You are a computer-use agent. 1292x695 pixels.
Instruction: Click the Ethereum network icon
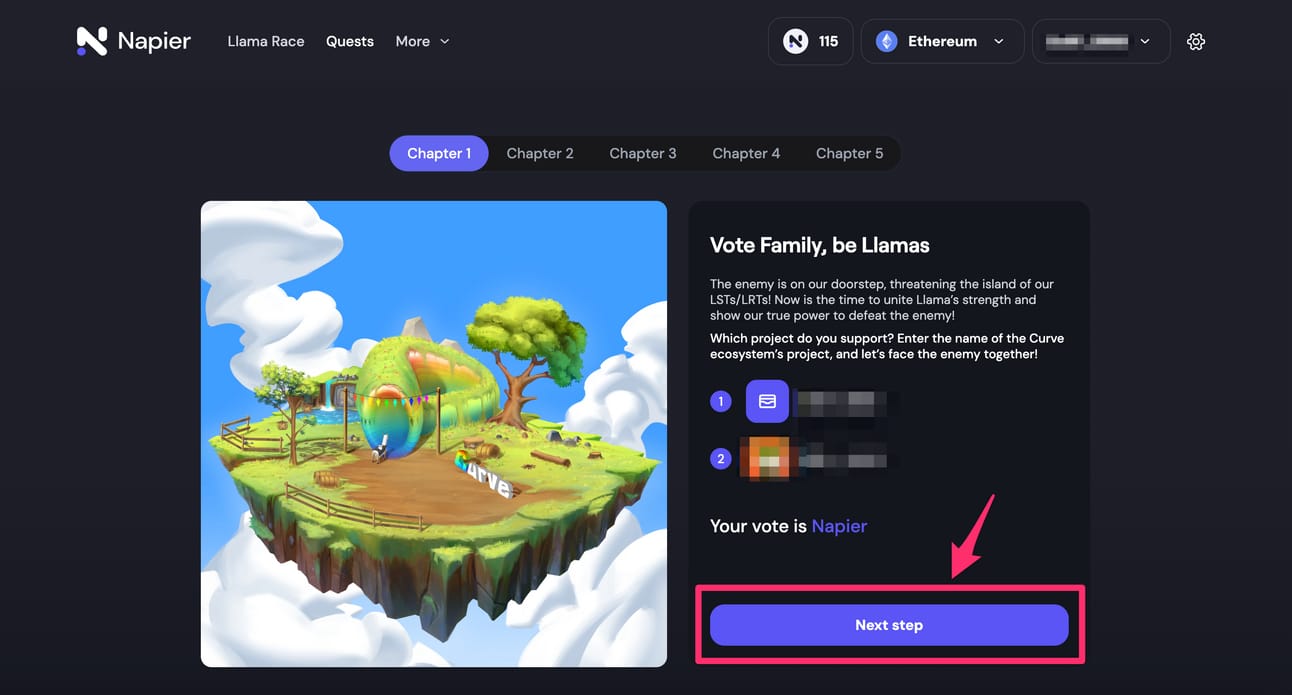click(x=887, y=42)
